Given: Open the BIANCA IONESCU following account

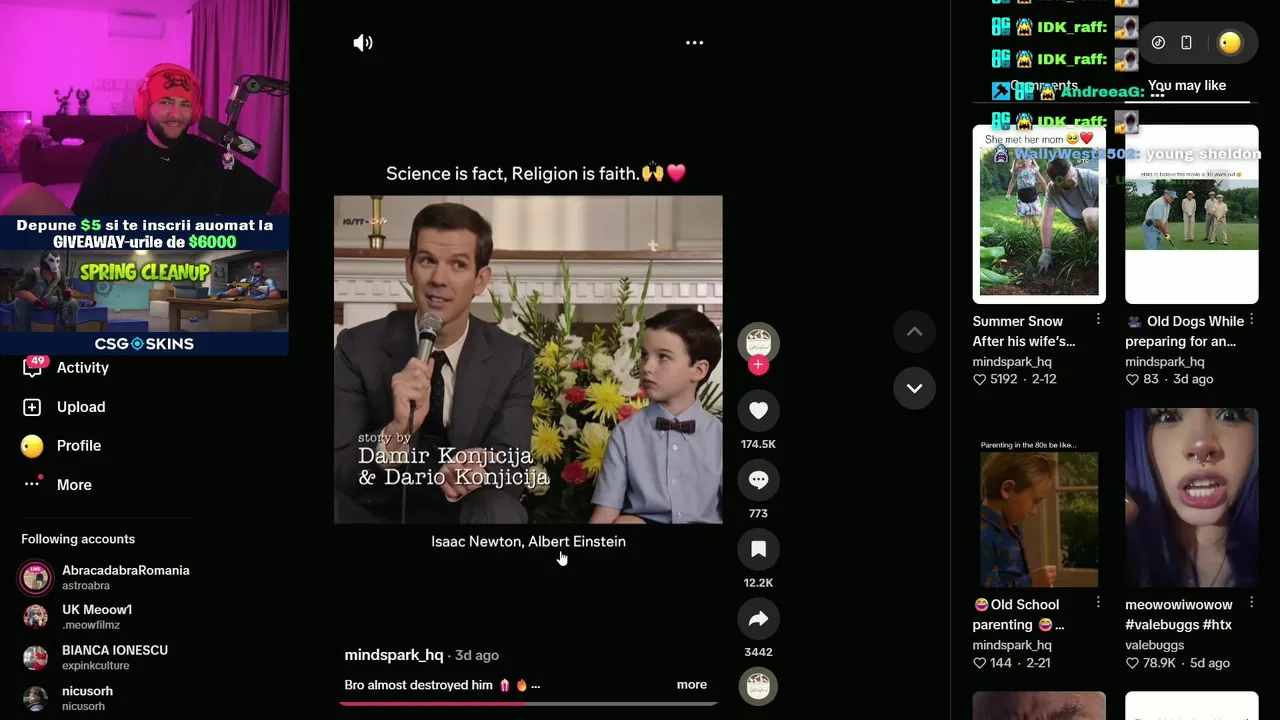Looking at the screenshot, I should point(115,657).
